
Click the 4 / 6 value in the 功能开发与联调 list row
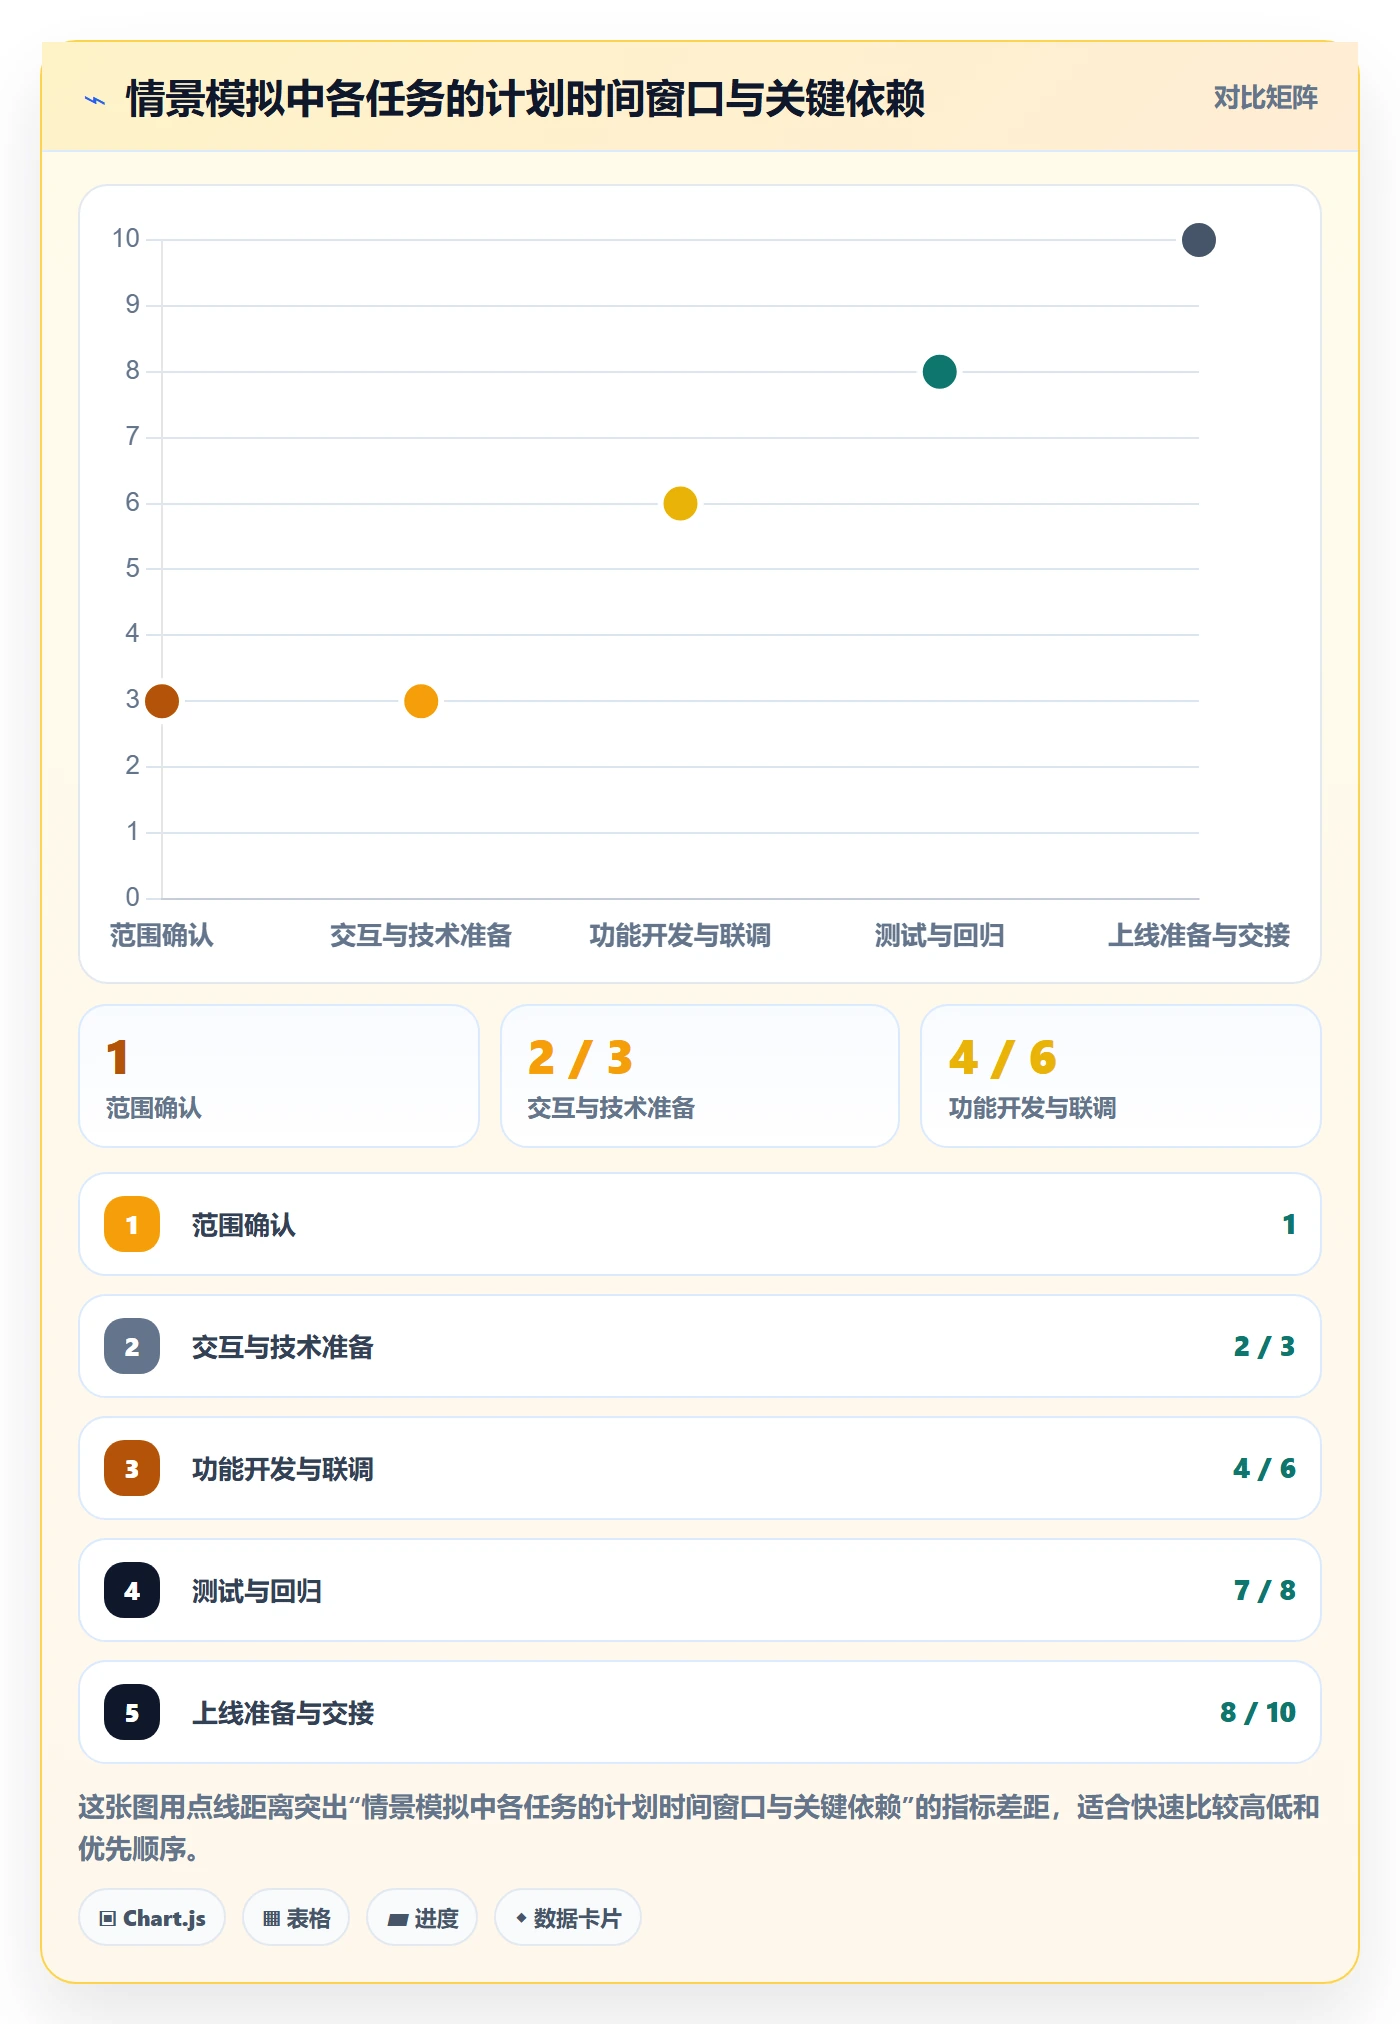[1264, 1468]
